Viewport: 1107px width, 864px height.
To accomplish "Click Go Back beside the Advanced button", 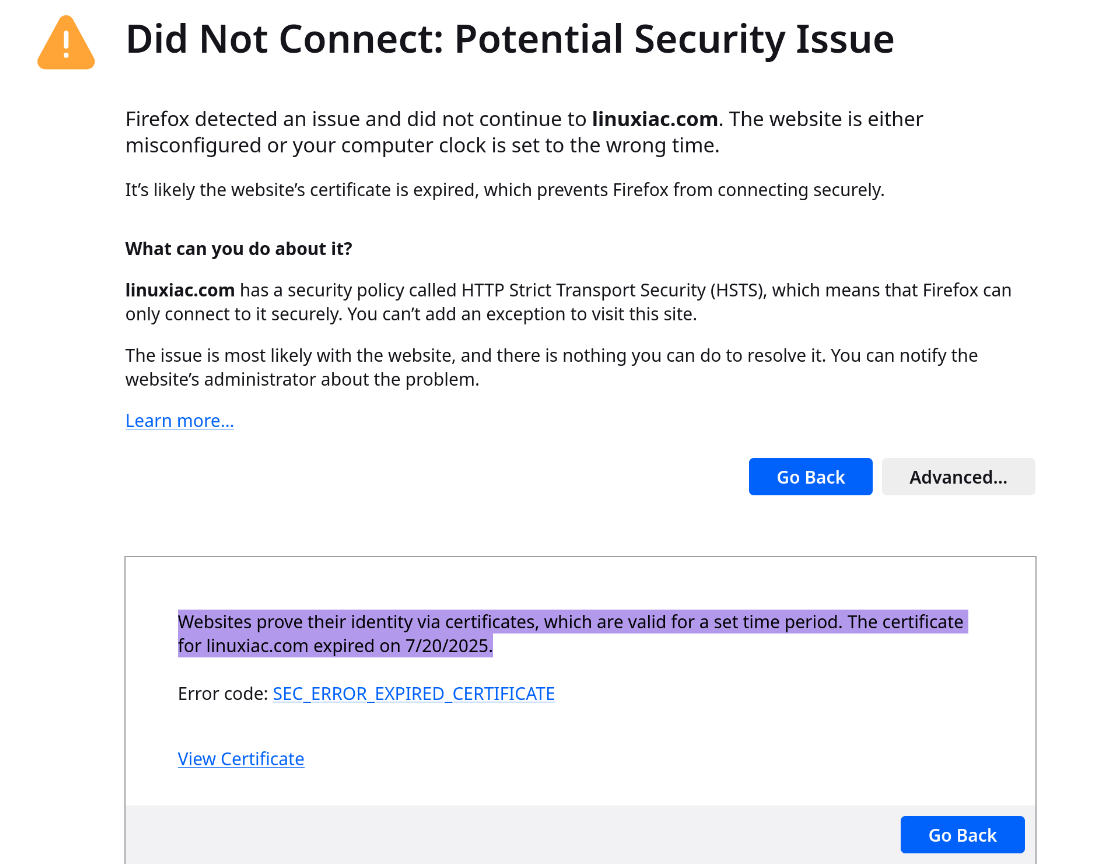I will coord(810,476).
